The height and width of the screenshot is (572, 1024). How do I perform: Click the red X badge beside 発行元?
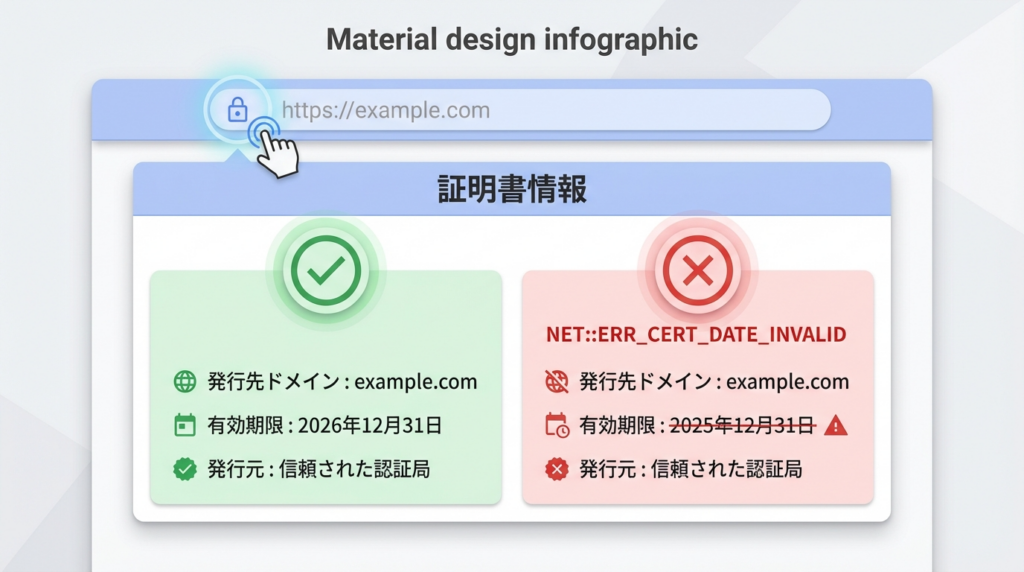click(556, 469)
